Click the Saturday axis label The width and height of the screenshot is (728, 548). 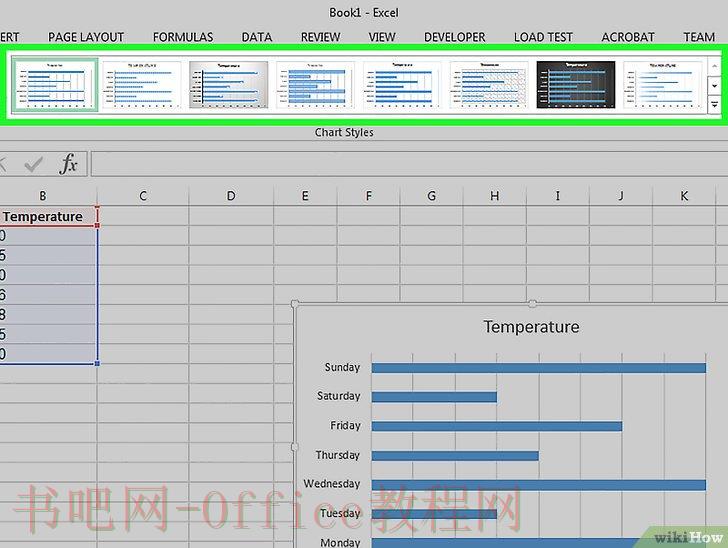[338, 396]
